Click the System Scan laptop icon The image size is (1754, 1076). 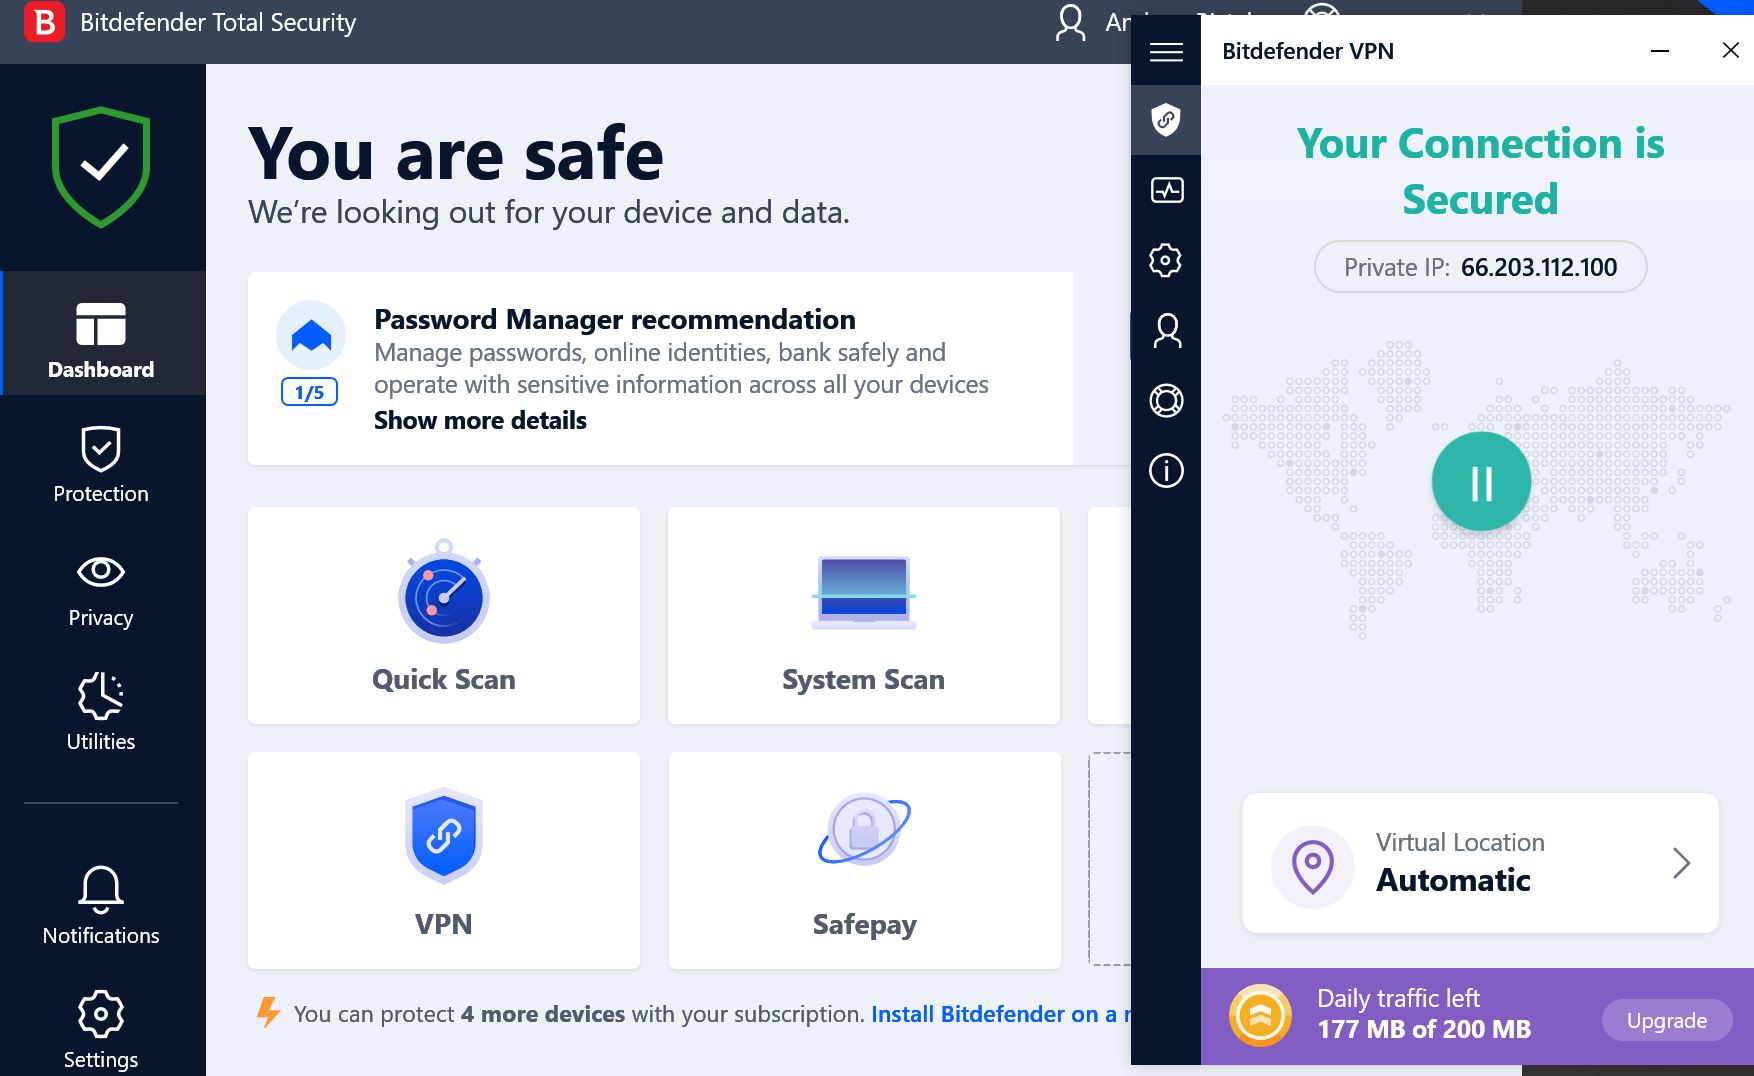pyautogui.click(x=864, y=592)
